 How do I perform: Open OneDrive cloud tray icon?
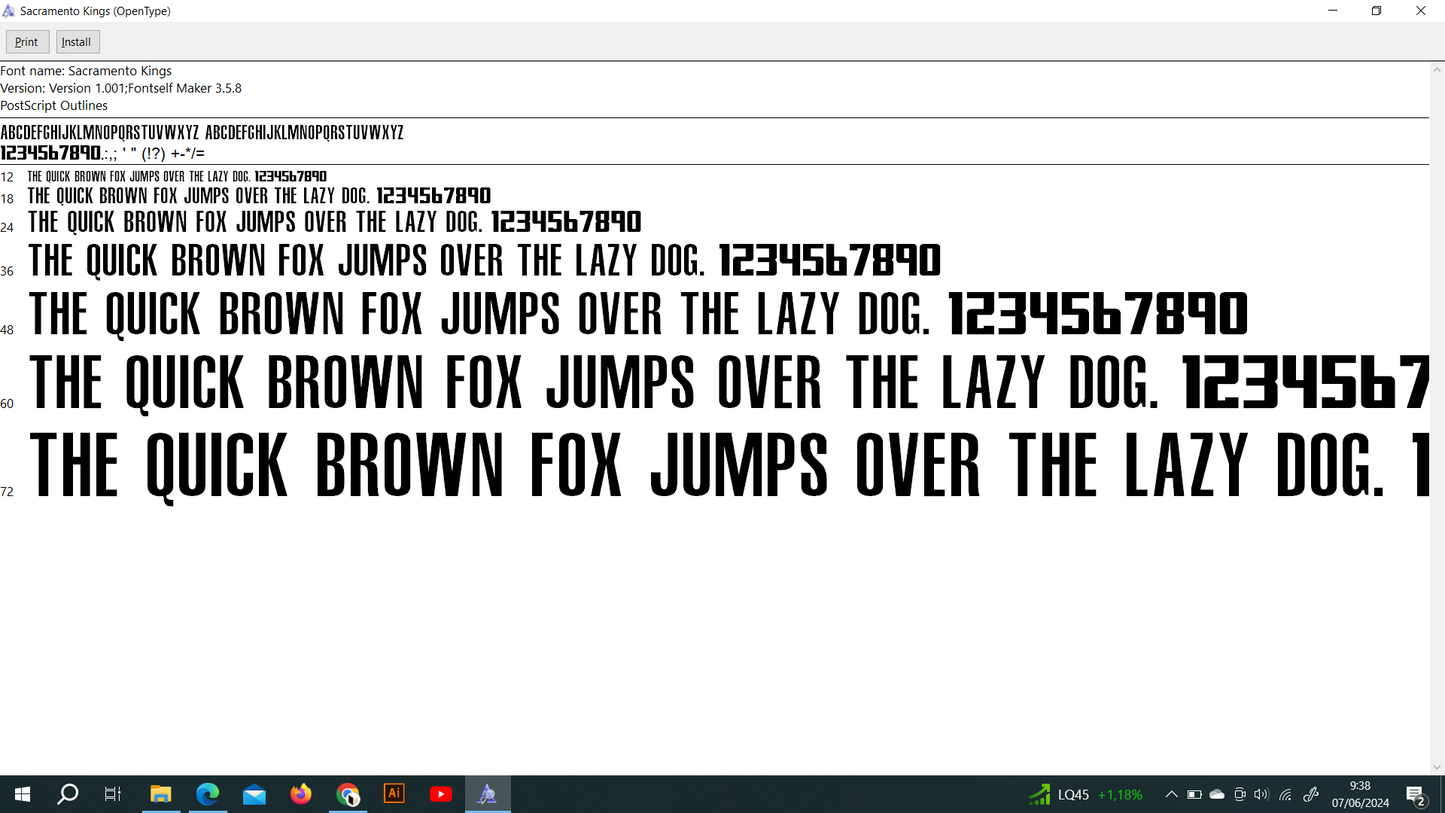(1217, 795)
